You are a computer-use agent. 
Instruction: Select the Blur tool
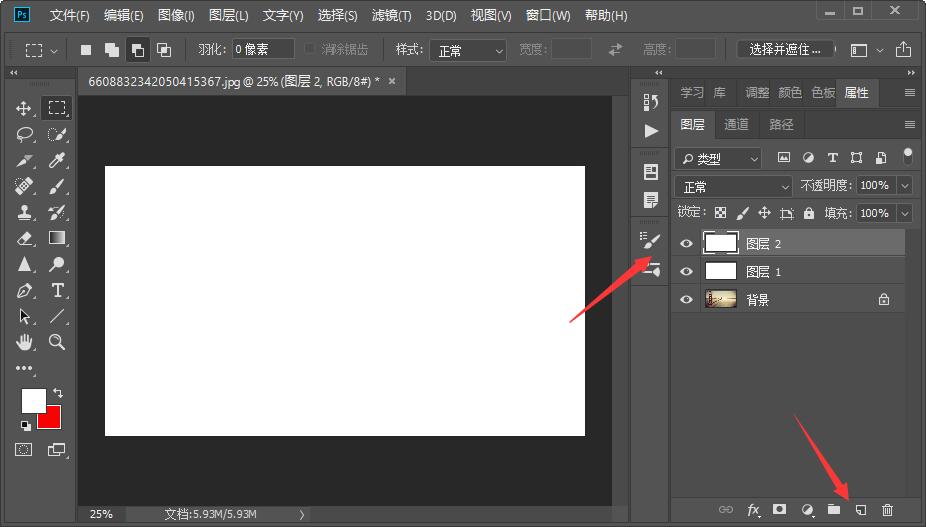pos(24,264)
